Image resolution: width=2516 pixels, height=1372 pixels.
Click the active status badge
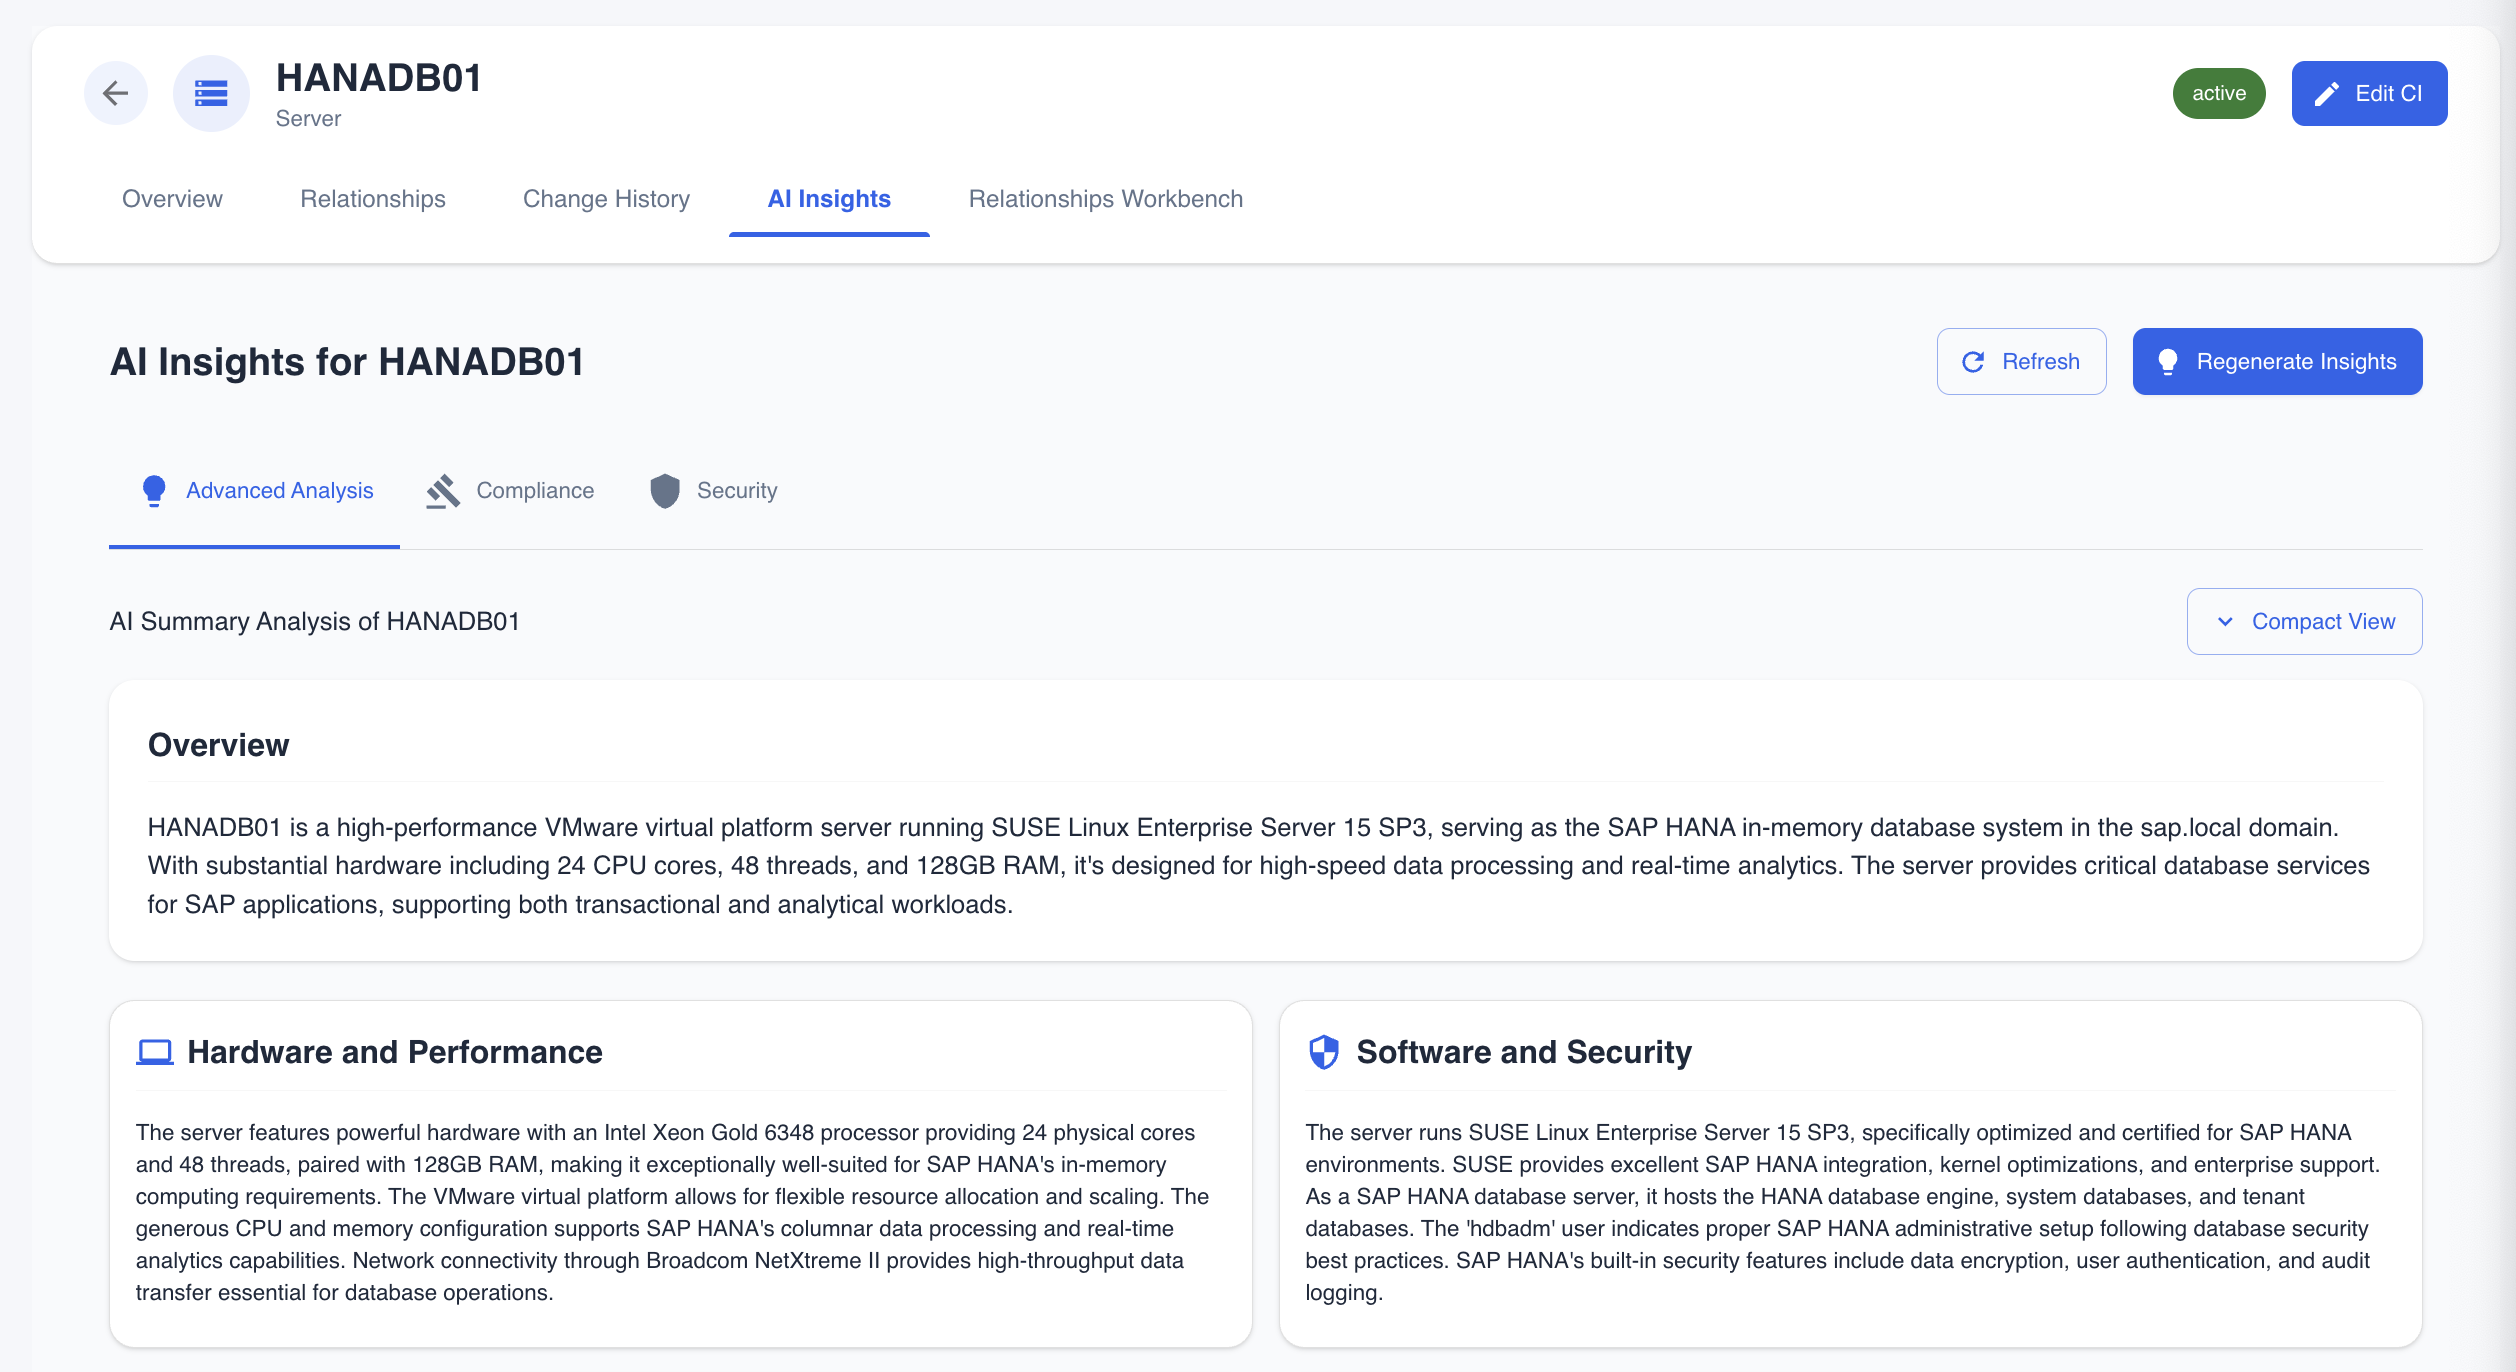tap(2219, 92)
